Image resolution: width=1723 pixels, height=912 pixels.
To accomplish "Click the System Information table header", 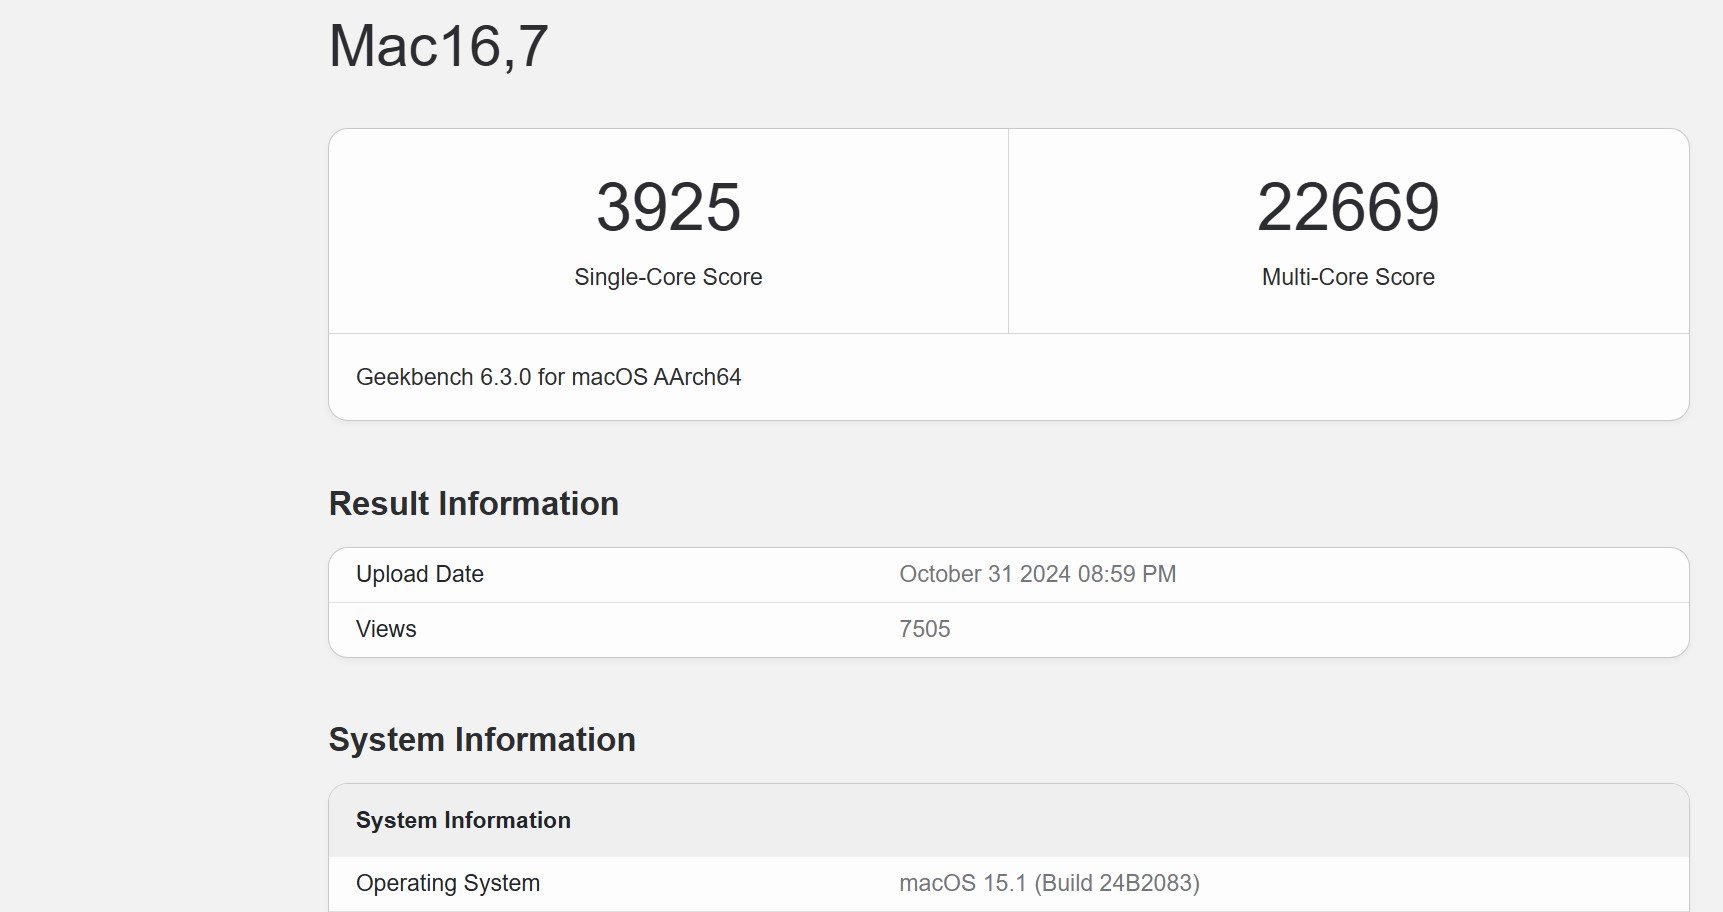I will point(464,820).
